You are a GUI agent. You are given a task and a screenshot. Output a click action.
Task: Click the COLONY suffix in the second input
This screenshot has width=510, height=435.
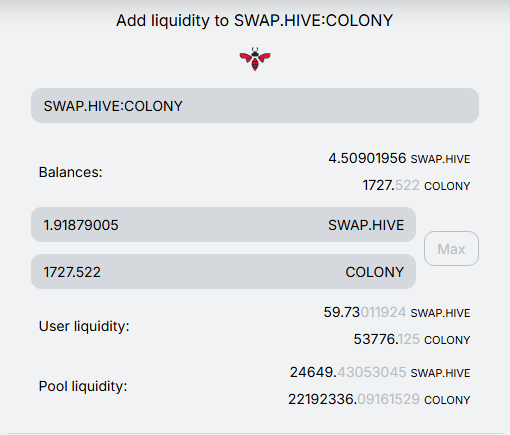point(375,272)
